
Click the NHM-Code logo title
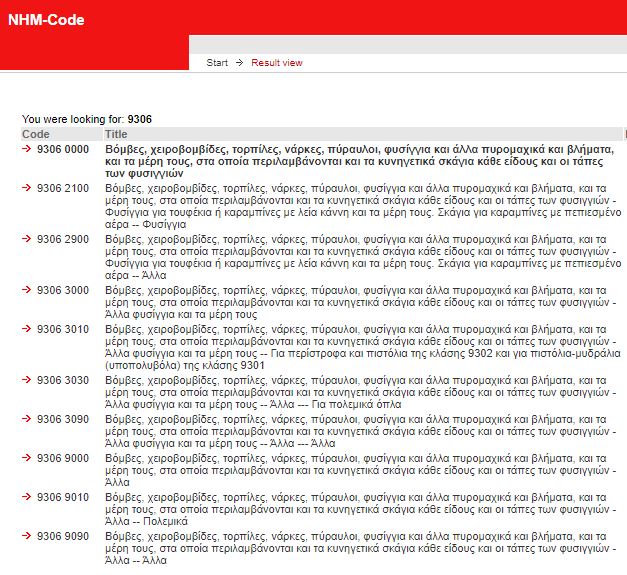pyautogui.click(x=46, y=20)
